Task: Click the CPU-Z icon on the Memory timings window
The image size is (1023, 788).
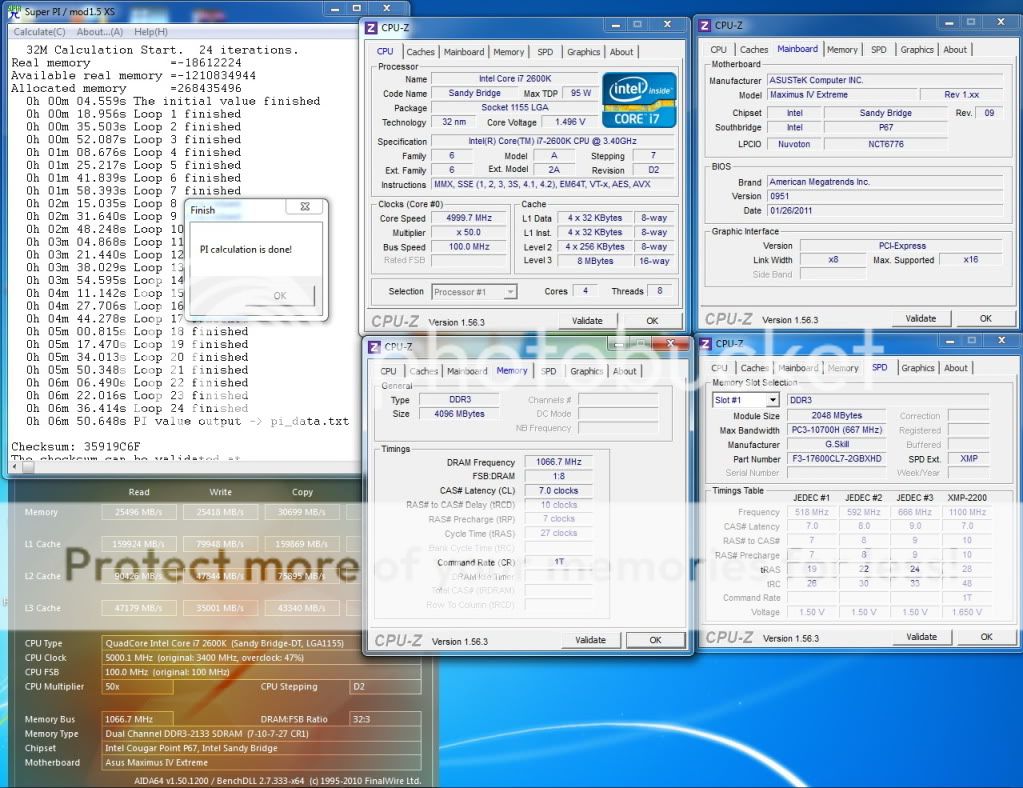Action: 375,347
